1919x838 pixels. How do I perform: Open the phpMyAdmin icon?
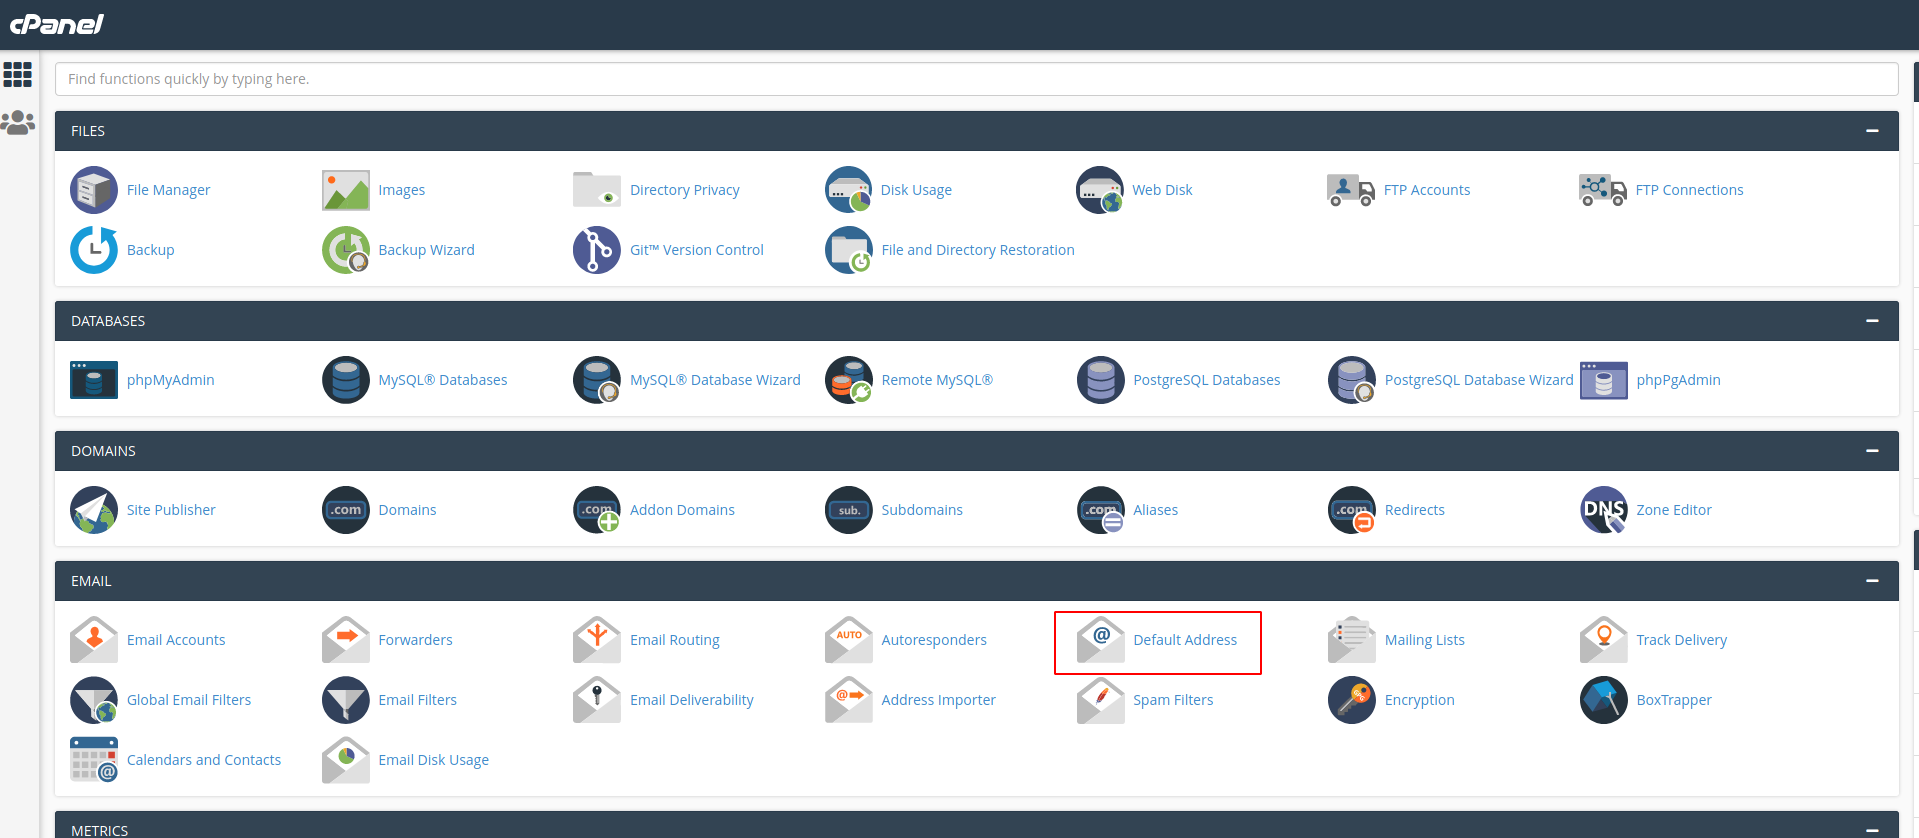coord(94,380)
